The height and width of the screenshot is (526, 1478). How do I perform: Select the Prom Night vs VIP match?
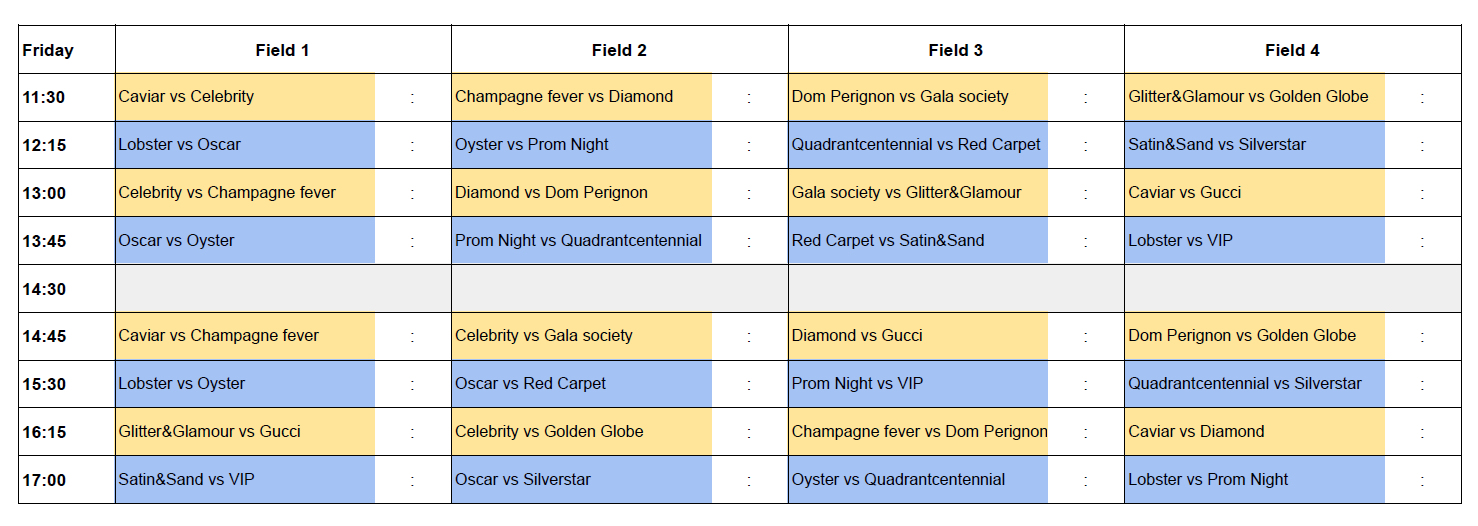click(x=917, y=384)
